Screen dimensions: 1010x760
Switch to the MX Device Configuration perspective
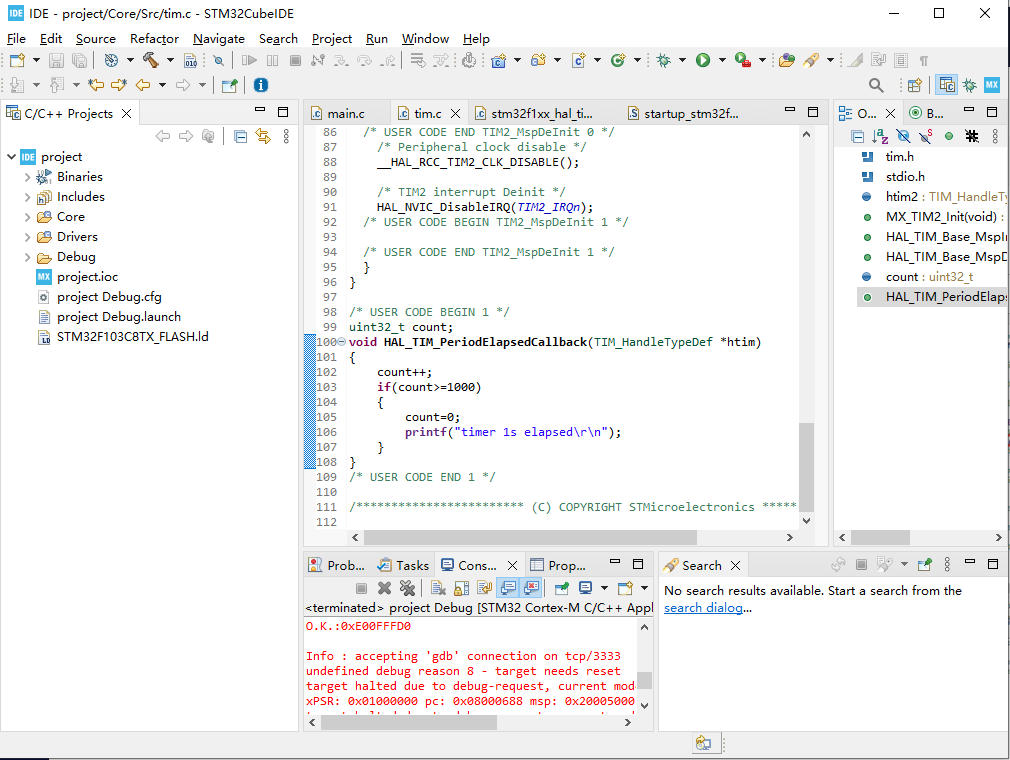992,85
